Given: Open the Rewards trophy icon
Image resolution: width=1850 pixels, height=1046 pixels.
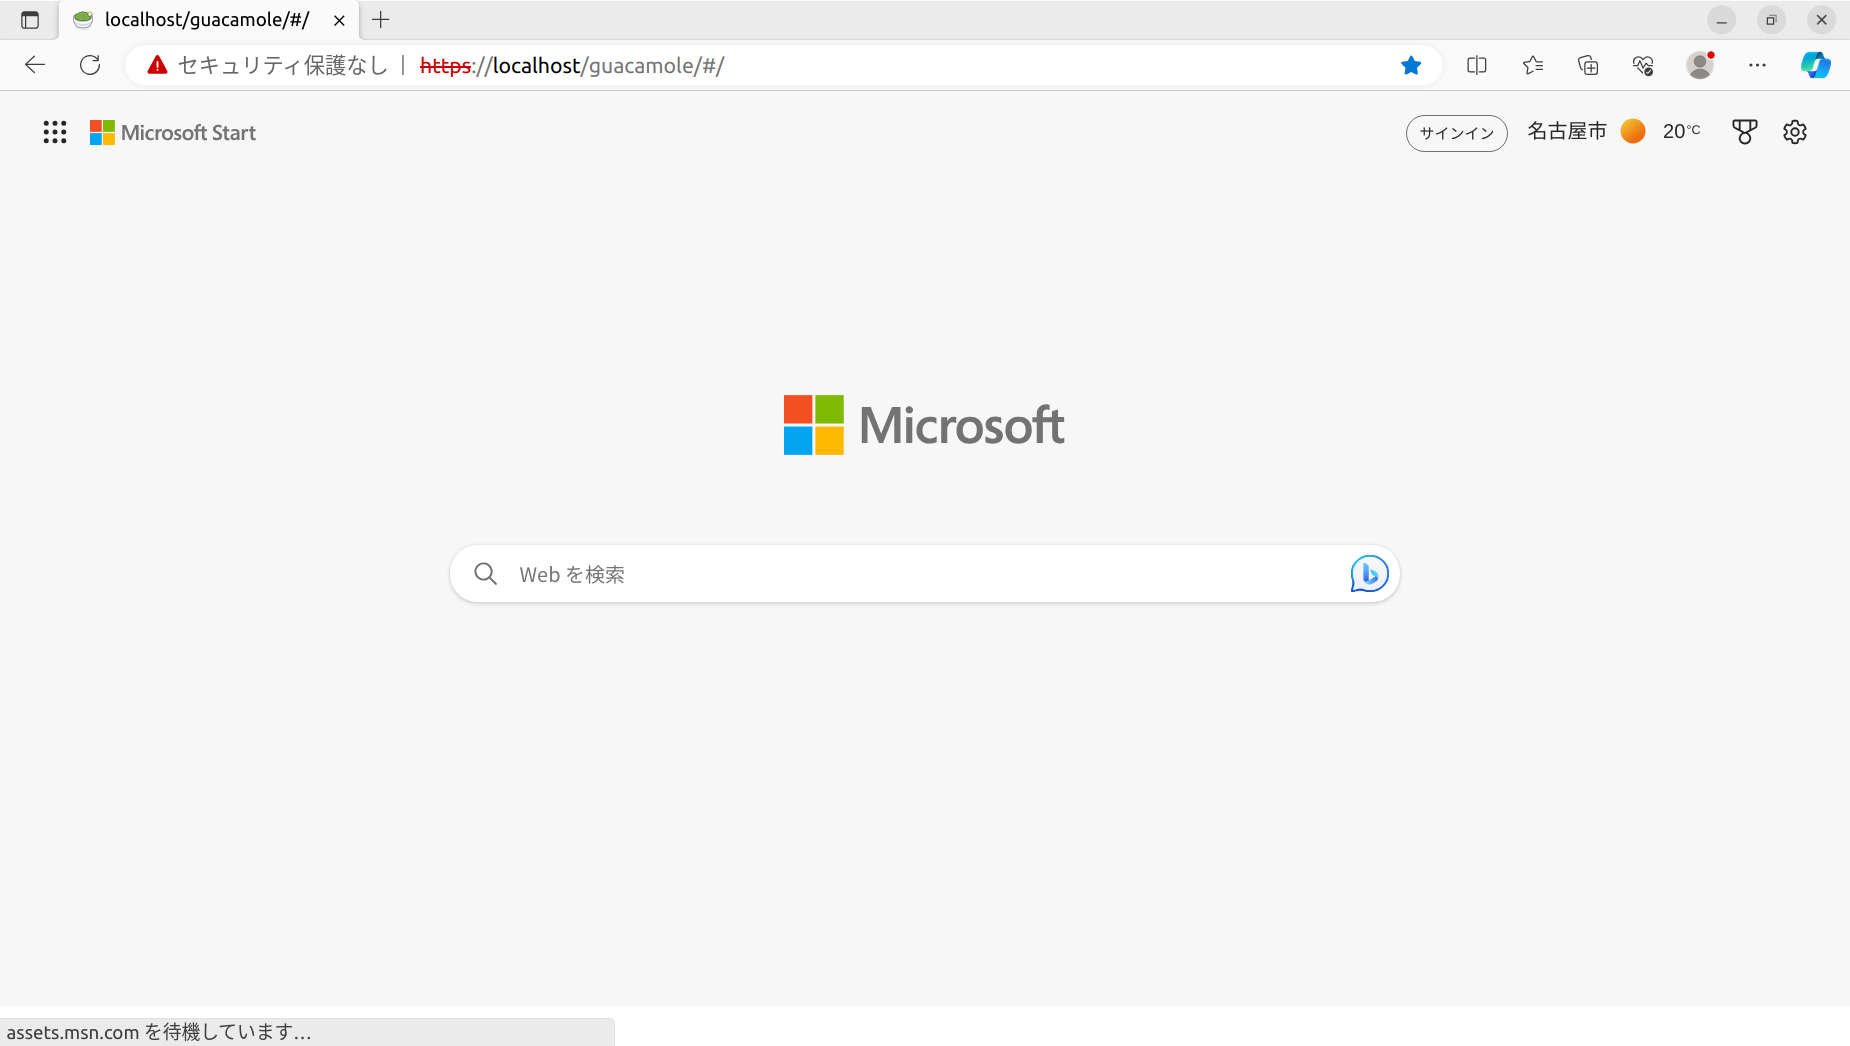Looking at the screenshot, I should click(x=1745, y=132).
